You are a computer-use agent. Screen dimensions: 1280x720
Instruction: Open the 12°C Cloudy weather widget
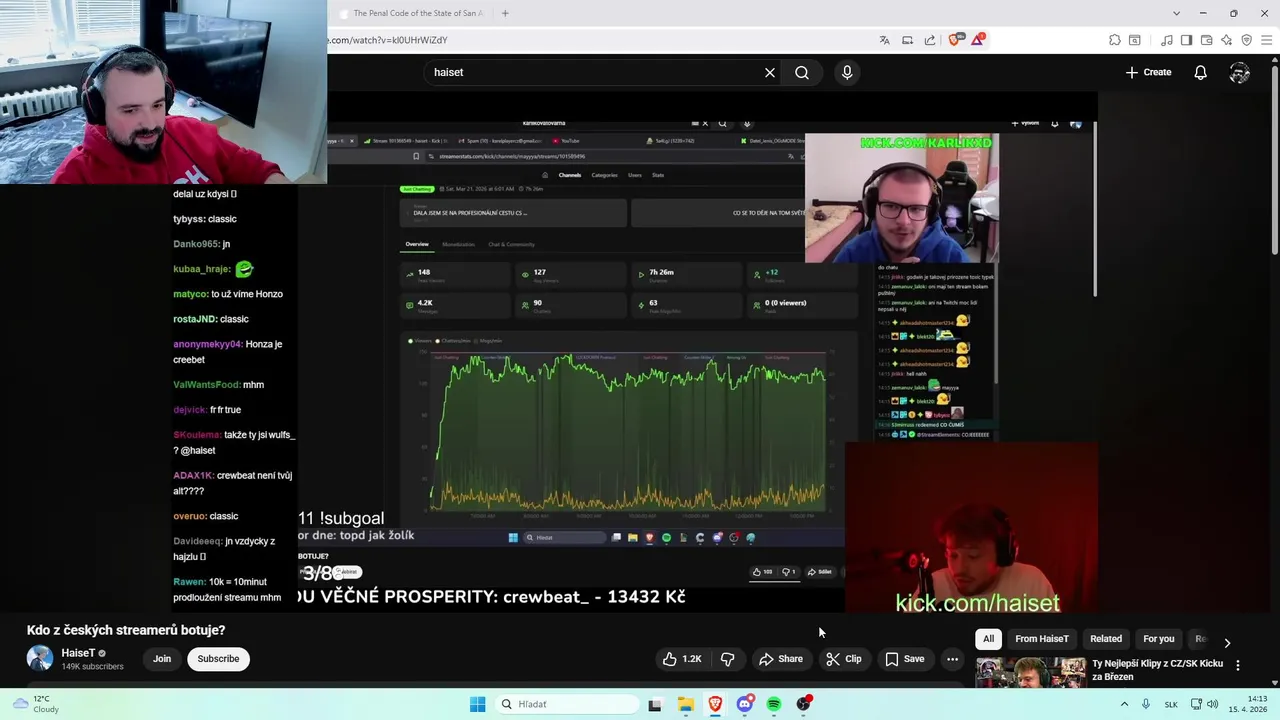coord(35,704)
